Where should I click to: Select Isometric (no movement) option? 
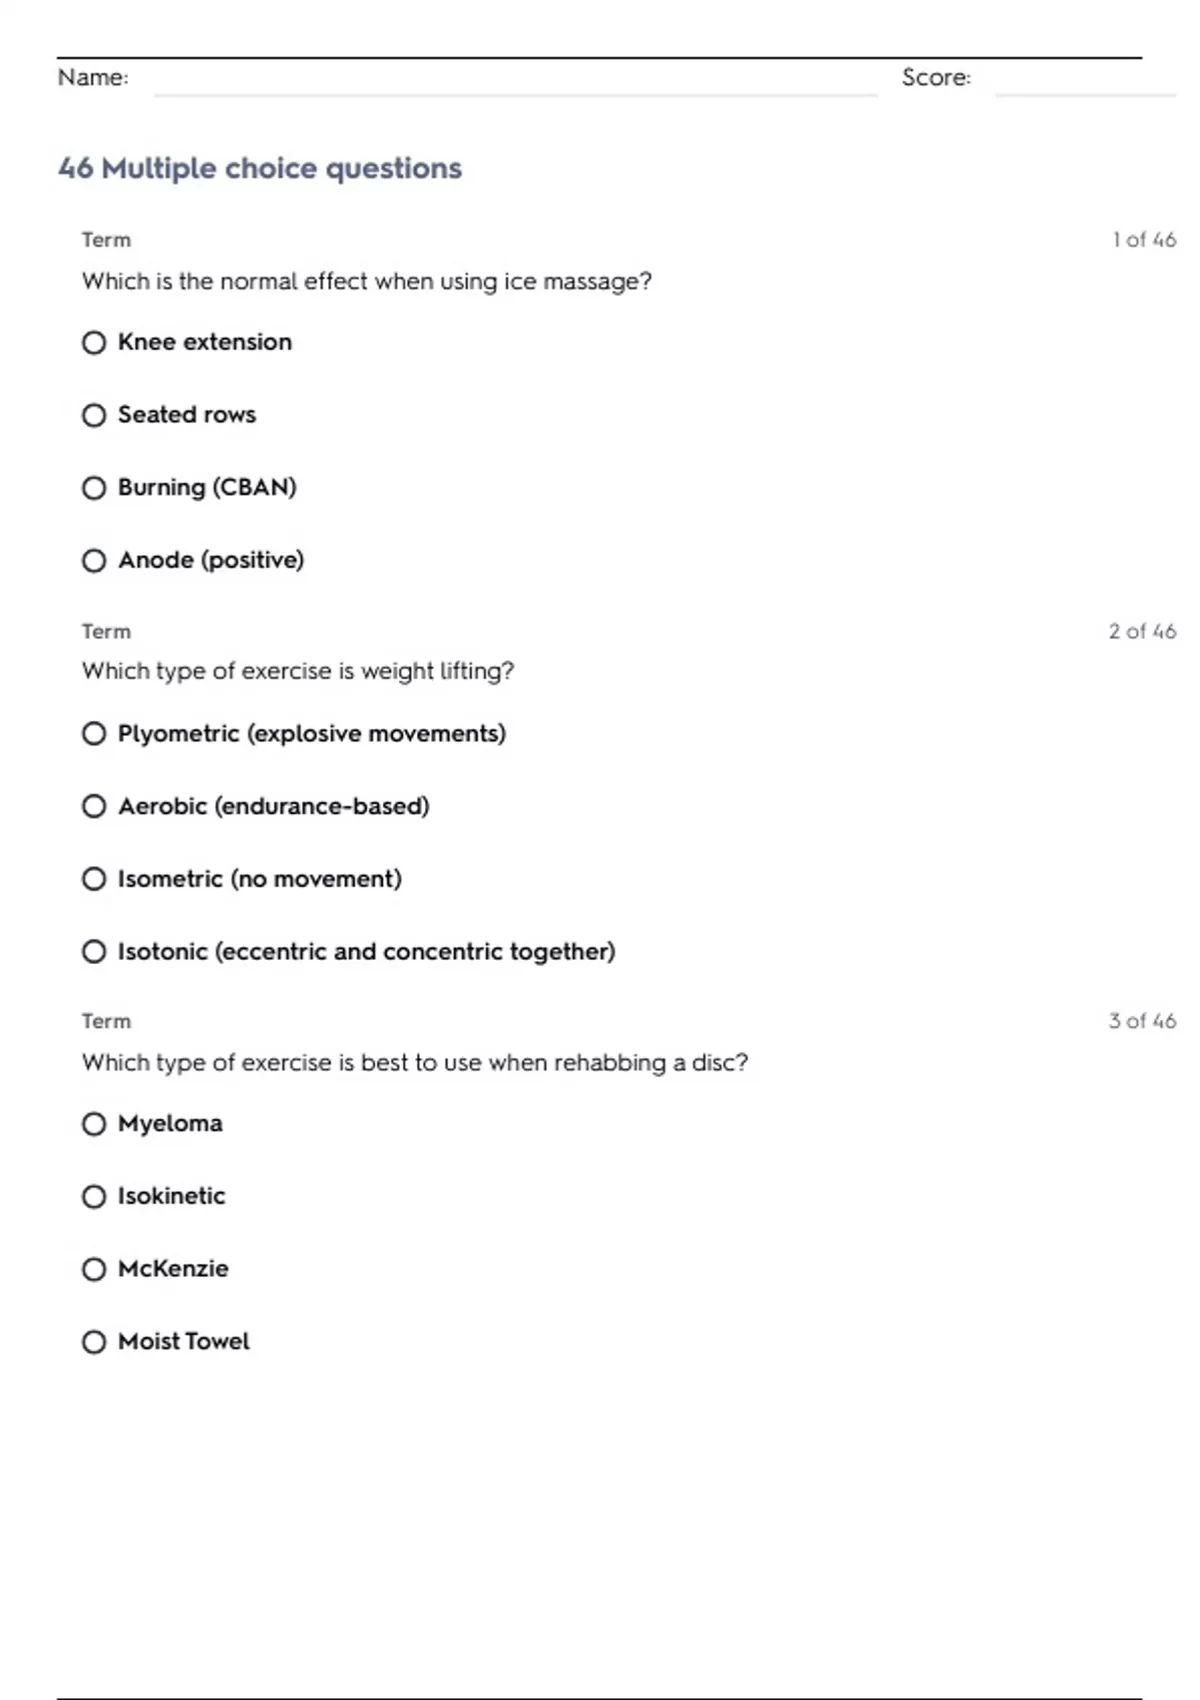tap(94, 879)
